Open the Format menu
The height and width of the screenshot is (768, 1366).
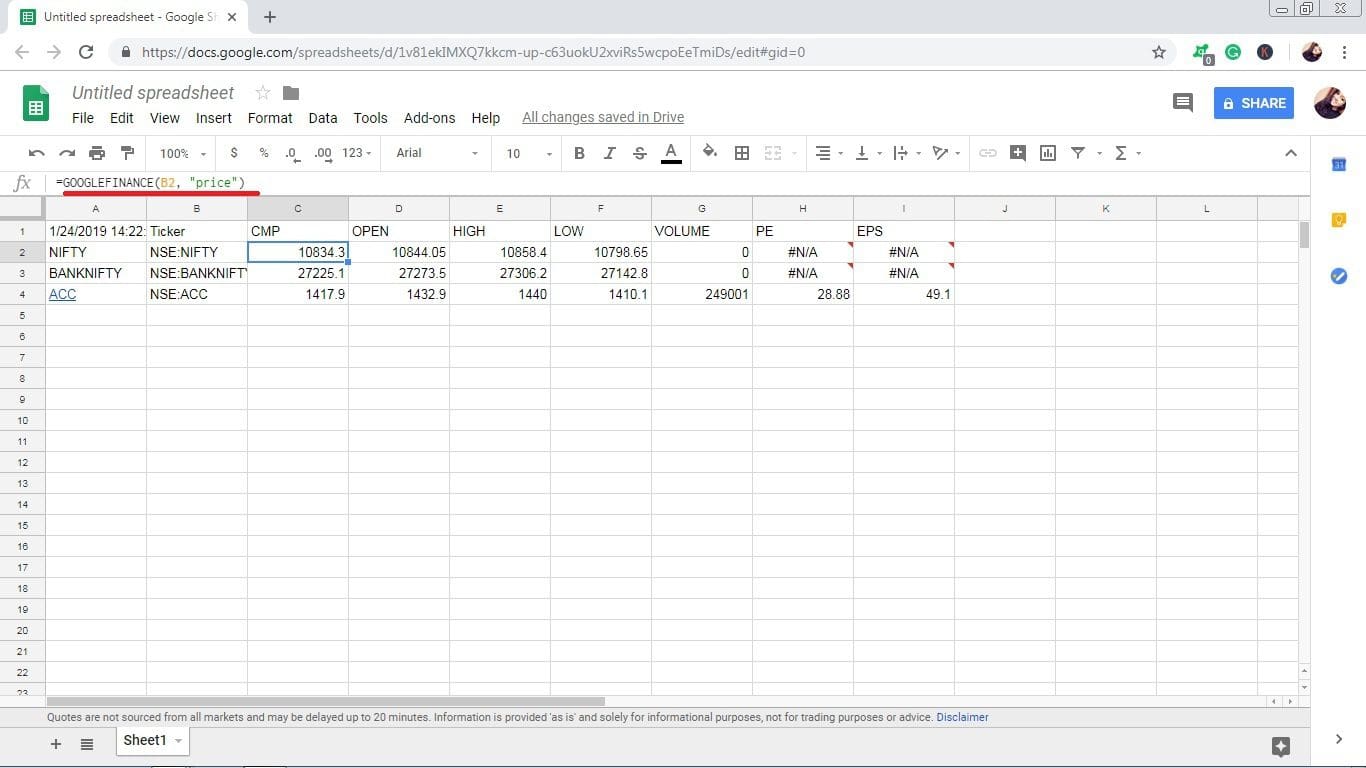pos(270,118)
